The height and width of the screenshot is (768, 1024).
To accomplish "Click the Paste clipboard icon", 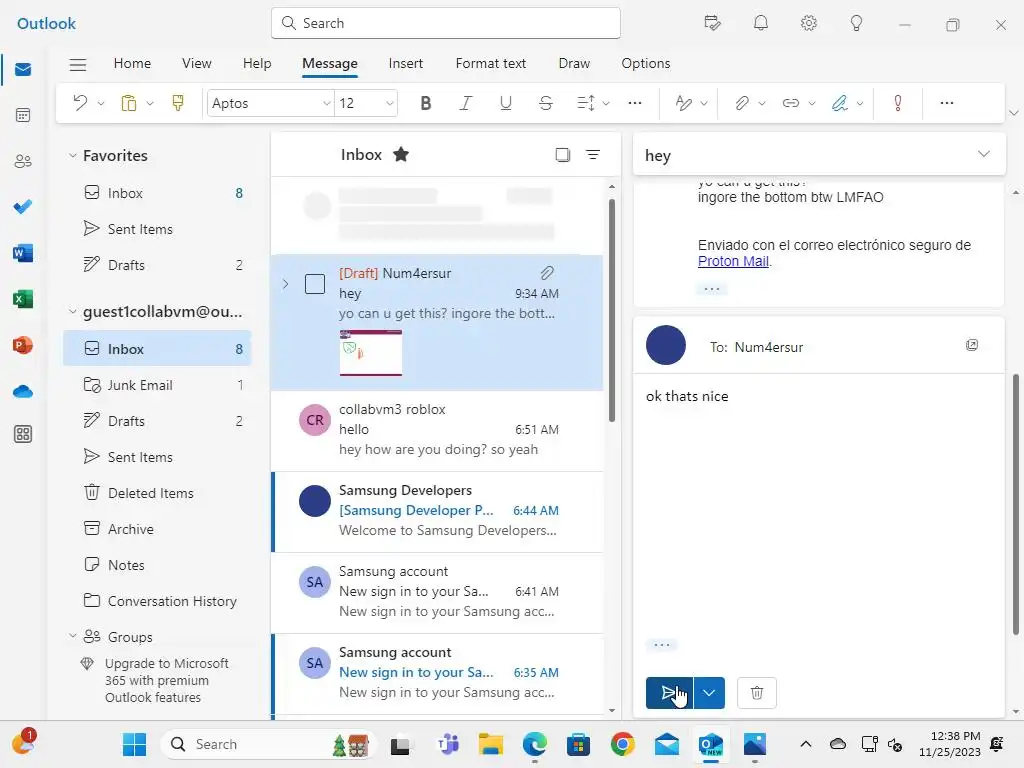I will pyautogui.click(x=129, y=103).
